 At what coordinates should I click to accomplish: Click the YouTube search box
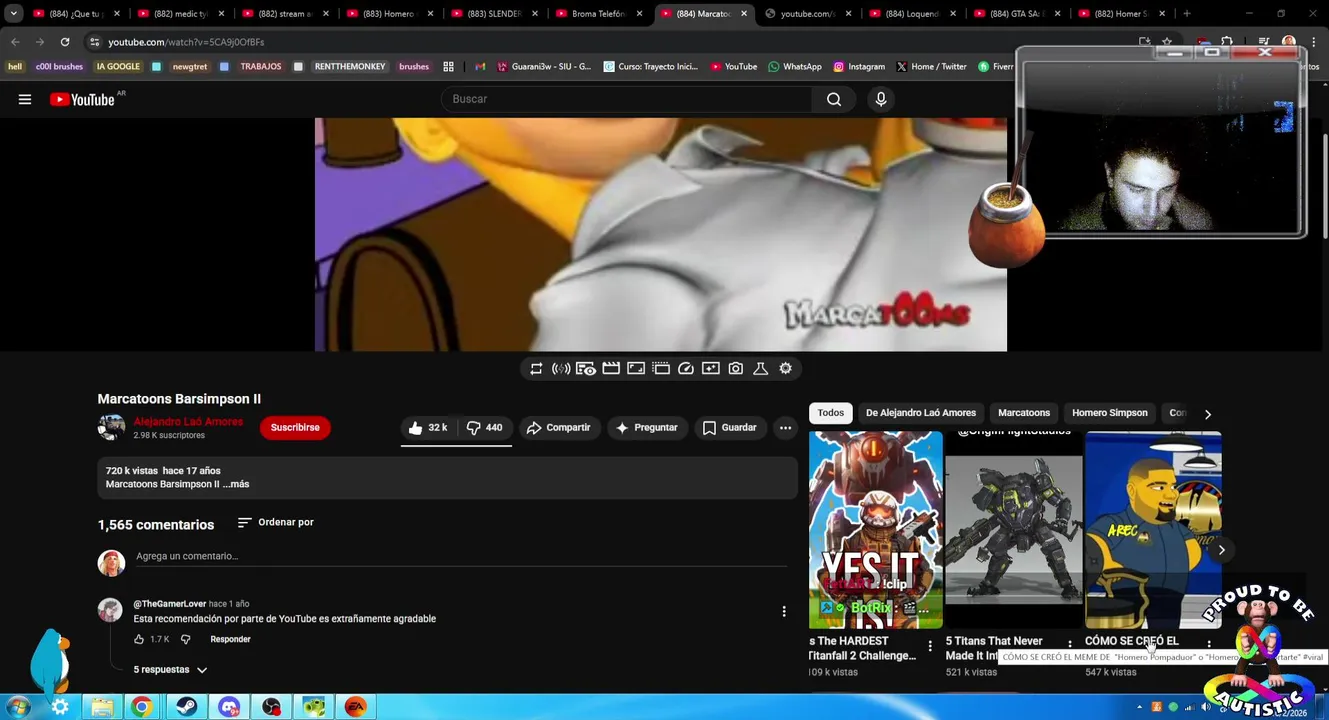pos(627,99)
